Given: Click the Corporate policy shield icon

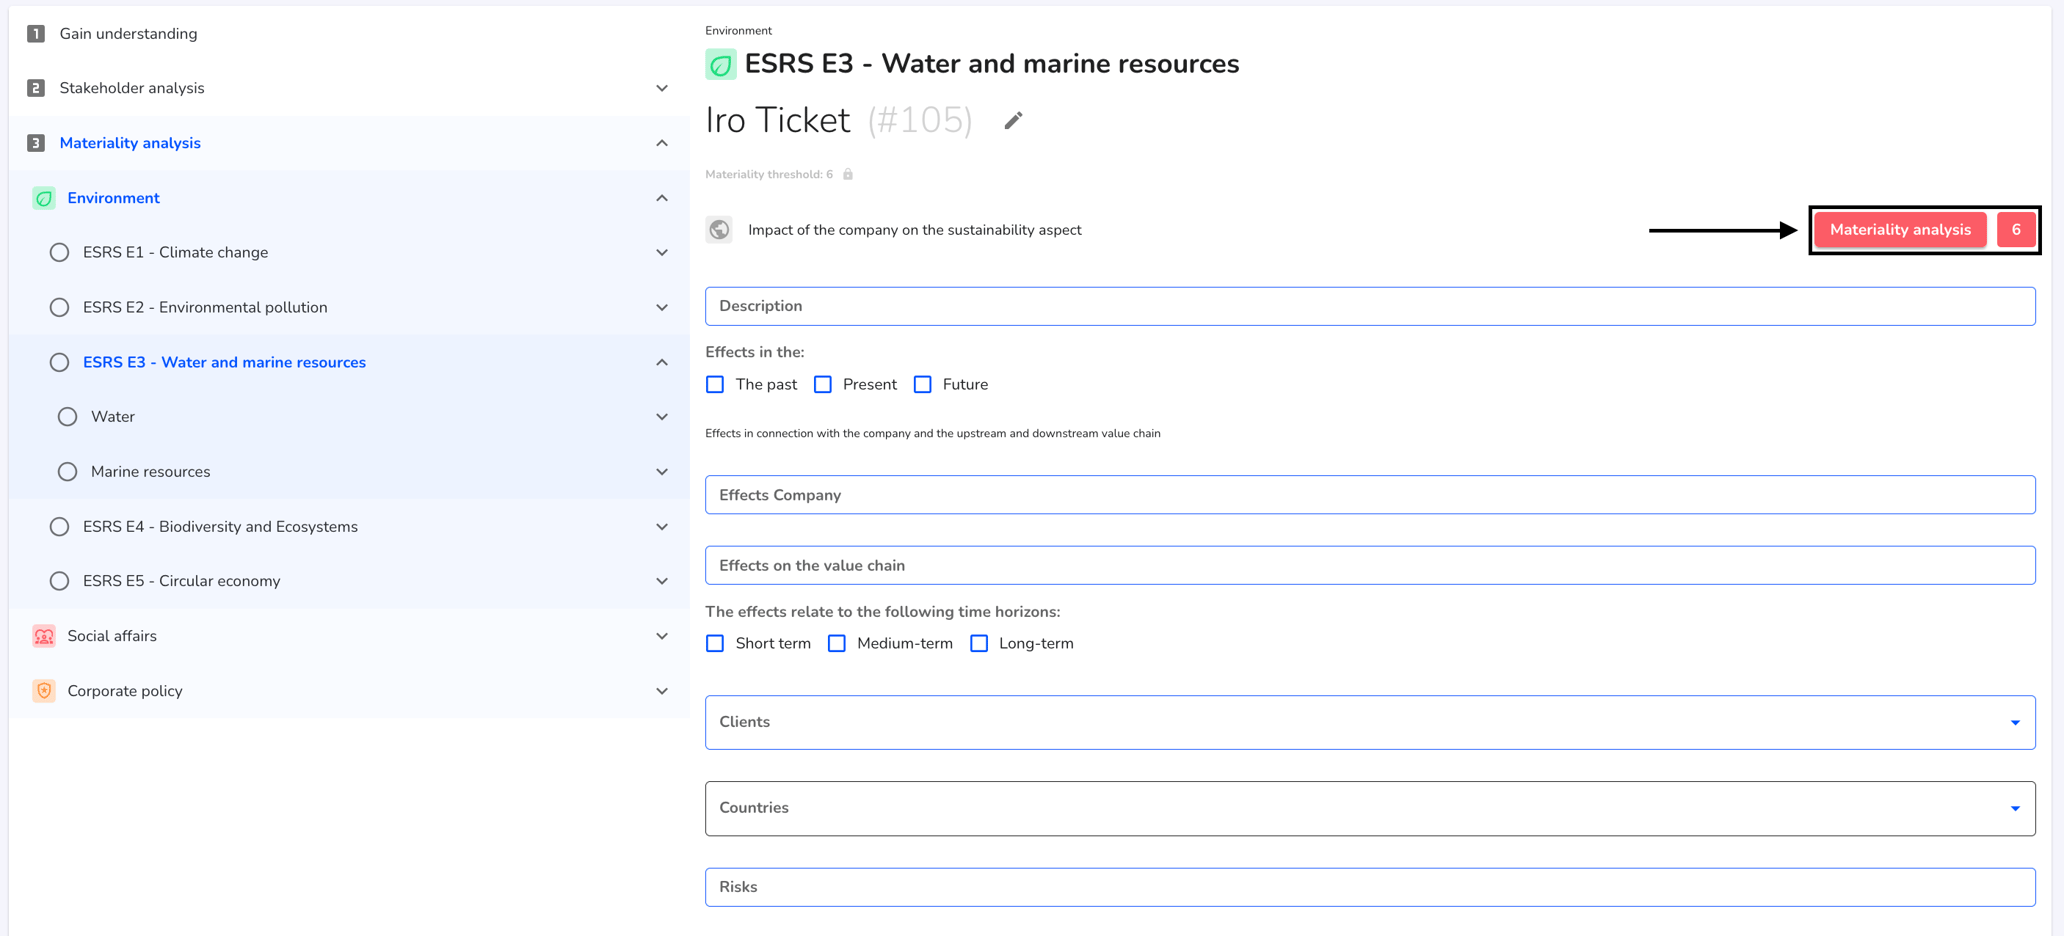Looking at the screenshot, I should [x=44, y=691].
